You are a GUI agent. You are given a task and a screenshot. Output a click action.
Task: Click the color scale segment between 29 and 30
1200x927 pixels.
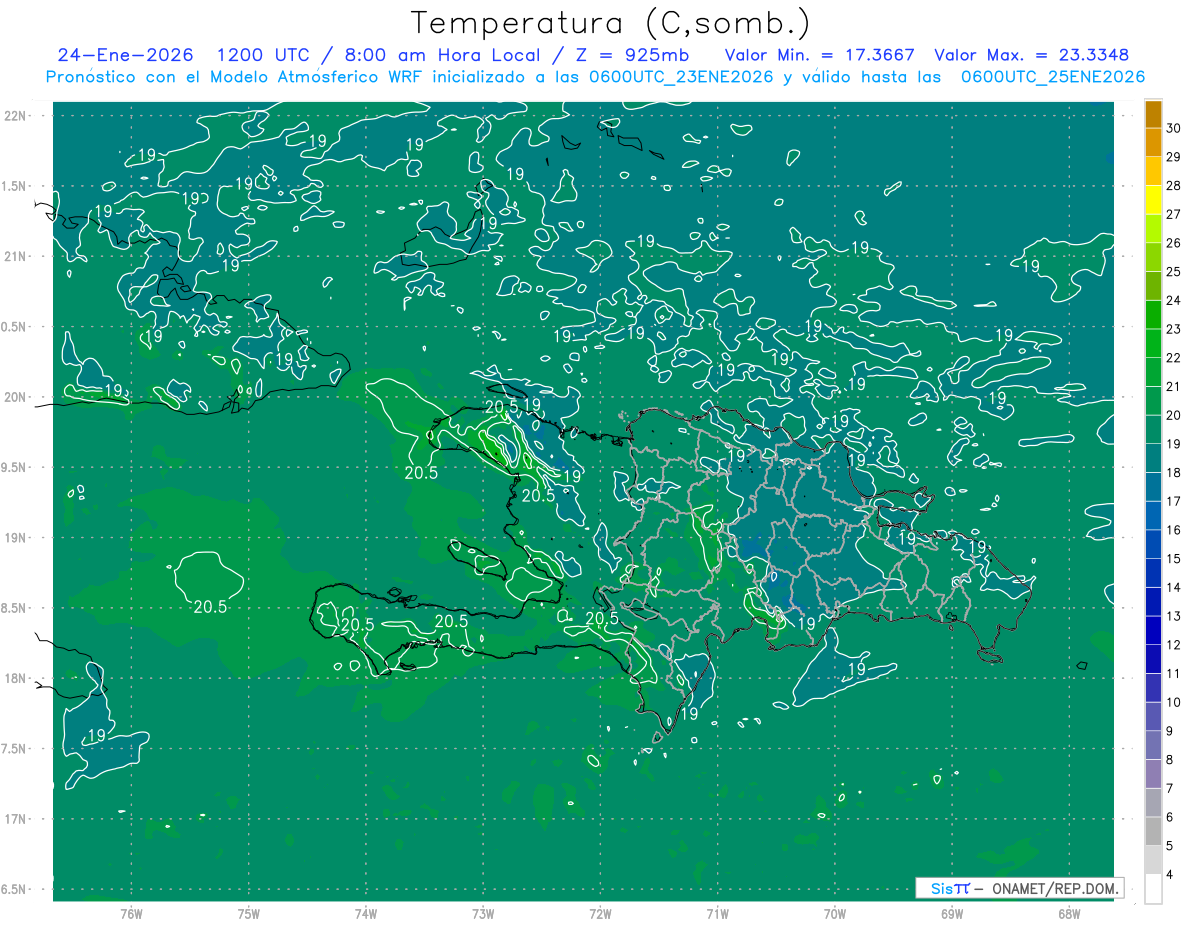[x=1154, y=142]
